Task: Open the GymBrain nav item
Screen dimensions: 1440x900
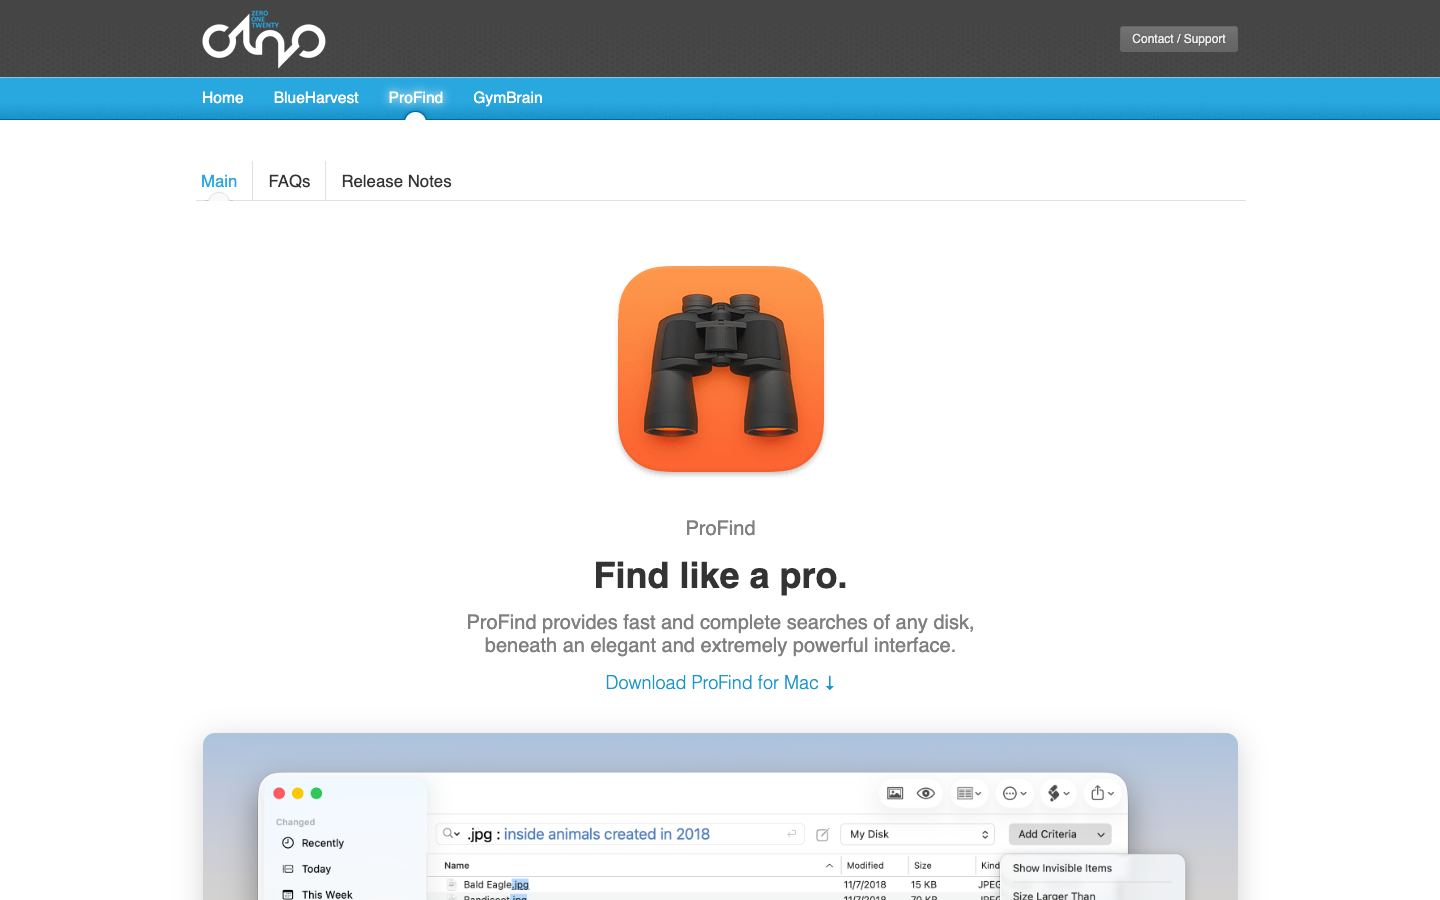Action: click(x=507, y=98)
